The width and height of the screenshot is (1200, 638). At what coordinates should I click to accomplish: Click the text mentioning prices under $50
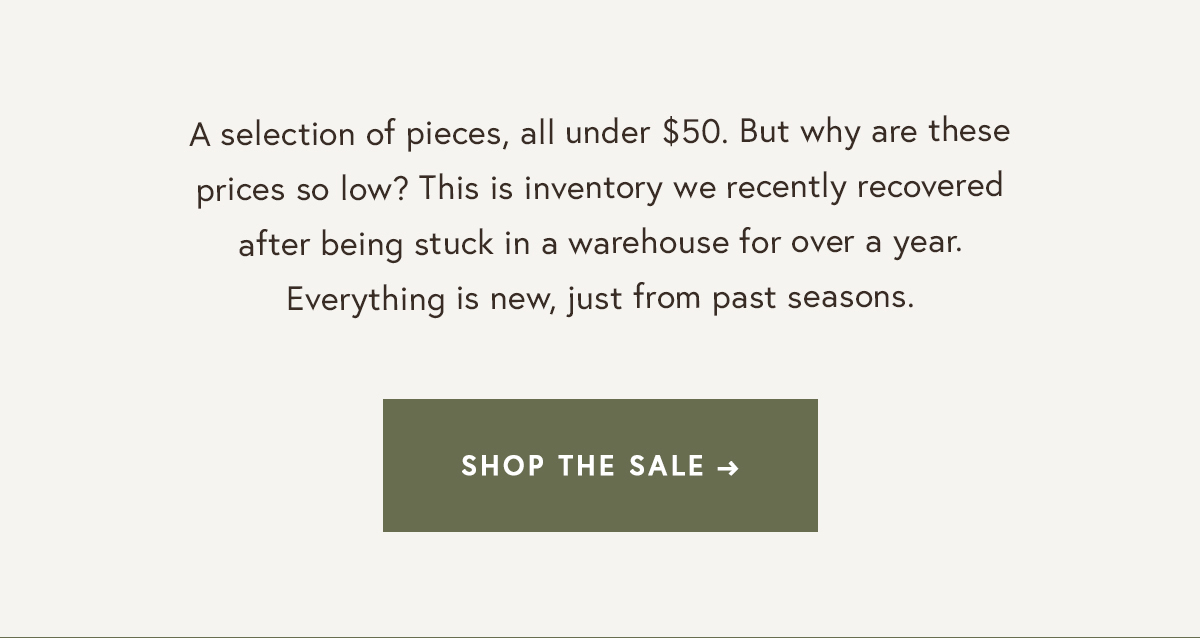[x=600, y=133]
